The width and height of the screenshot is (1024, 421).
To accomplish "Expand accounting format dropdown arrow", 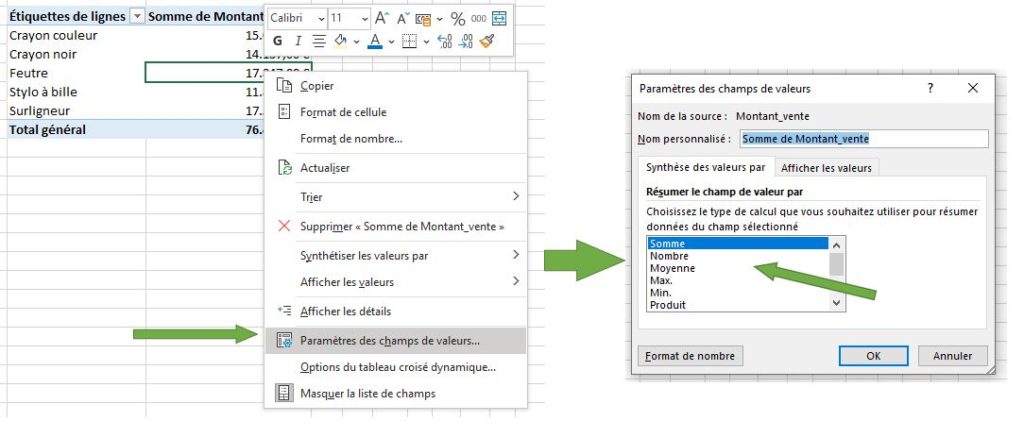I will 439,19.
